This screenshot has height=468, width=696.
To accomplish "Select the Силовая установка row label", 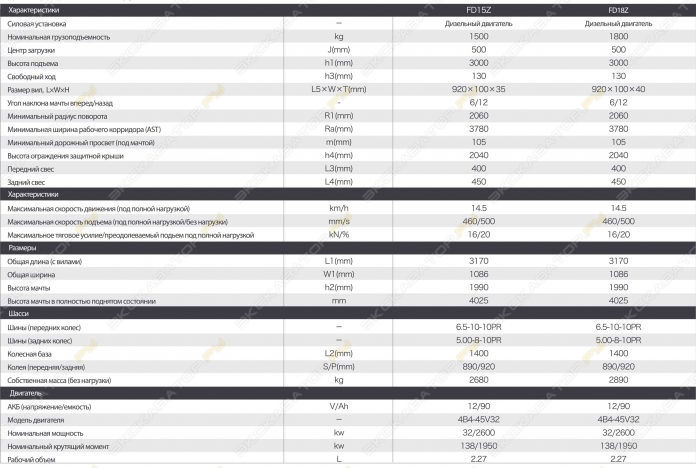I will point(37,24).
